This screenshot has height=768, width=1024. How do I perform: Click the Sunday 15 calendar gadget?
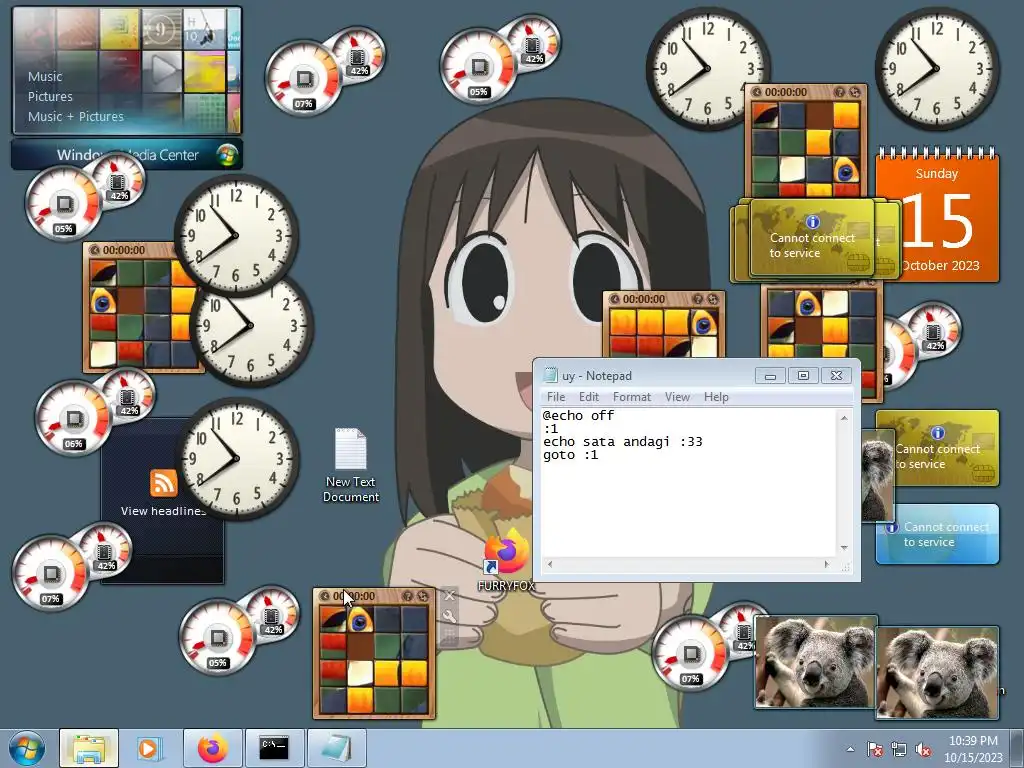click(x=937, y=216)
